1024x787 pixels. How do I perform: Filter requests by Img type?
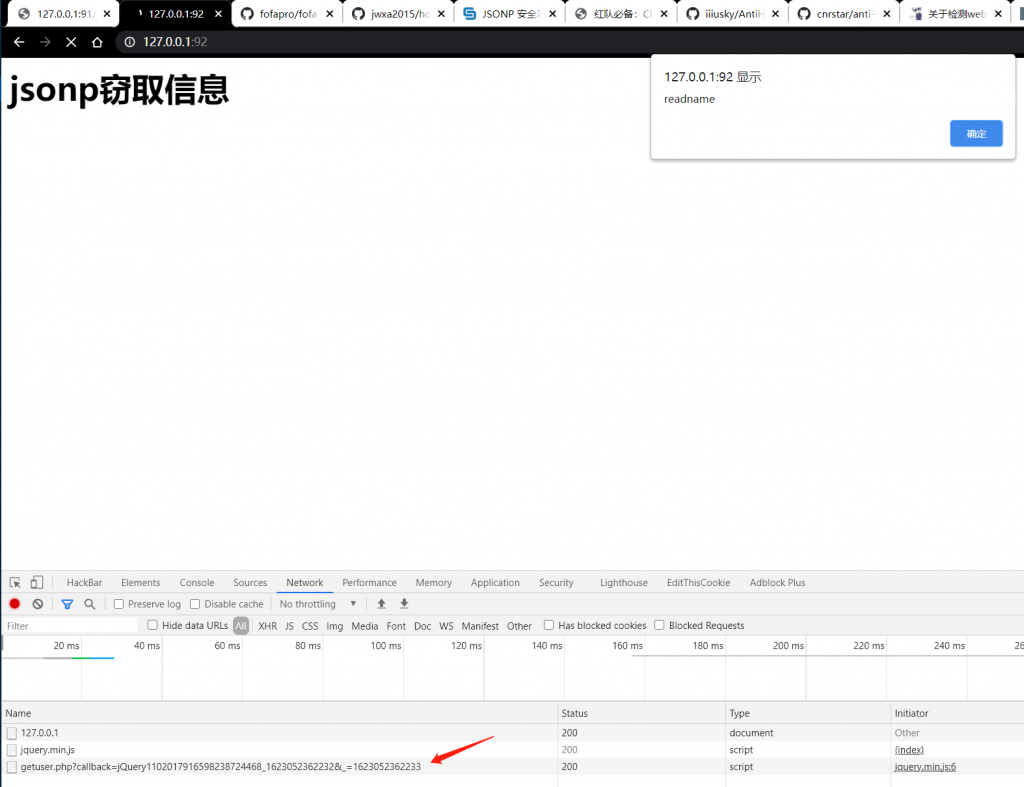tap(334, 626)
